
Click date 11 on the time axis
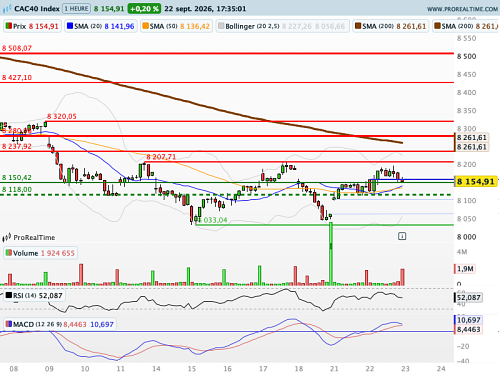pos(121,369)
